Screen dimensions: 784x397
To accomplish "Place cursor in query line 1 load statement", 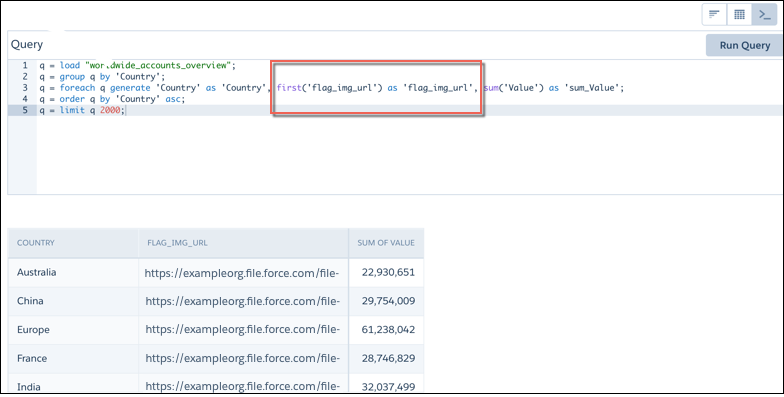I will (137, 66).
